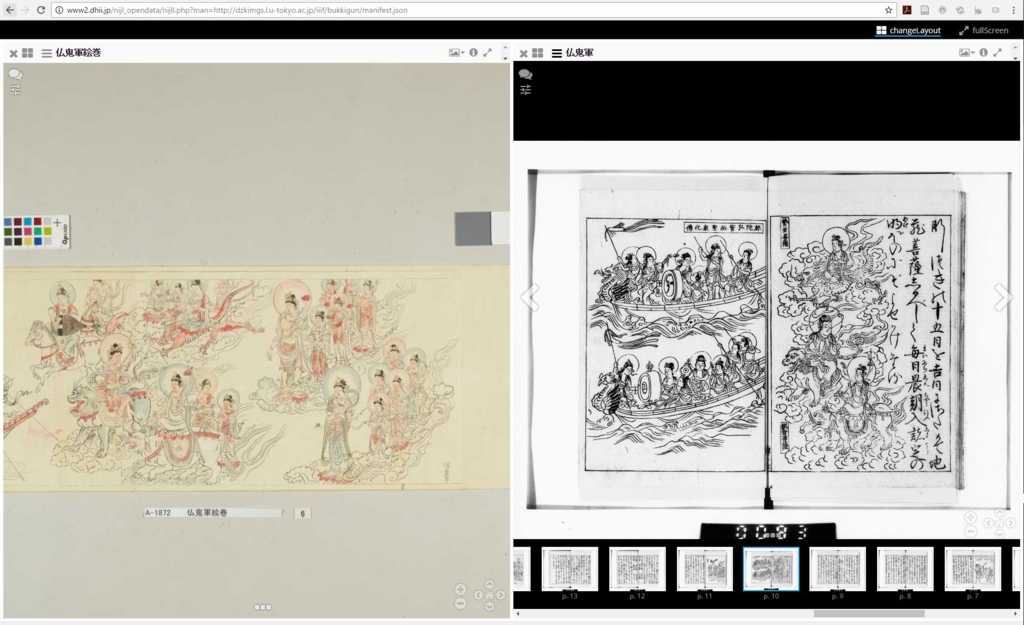The image size is (1024, 625).
Task: Select thumbnail p. 7
Action: click(x=973, y=569)
